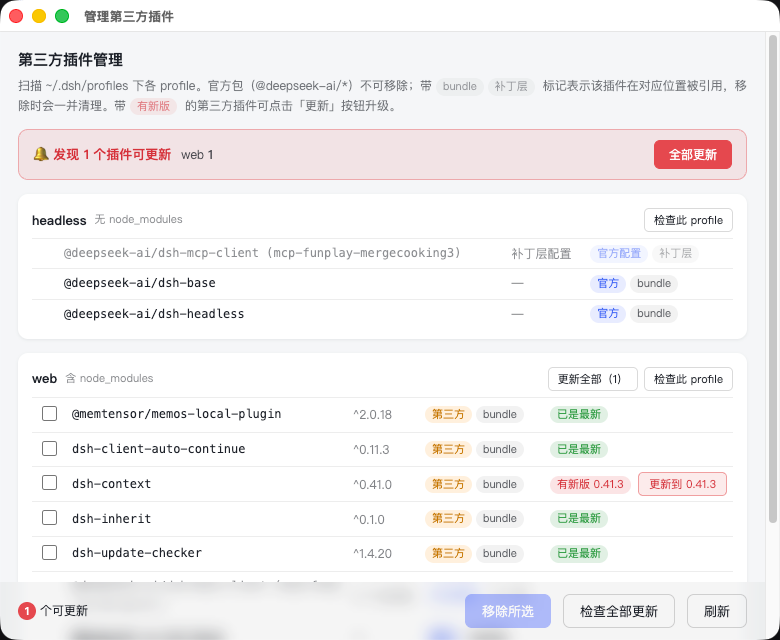Click @deepseek-ai/dsh-base plugin name
The height and width of the screenshot is (640, 780).
140,283
